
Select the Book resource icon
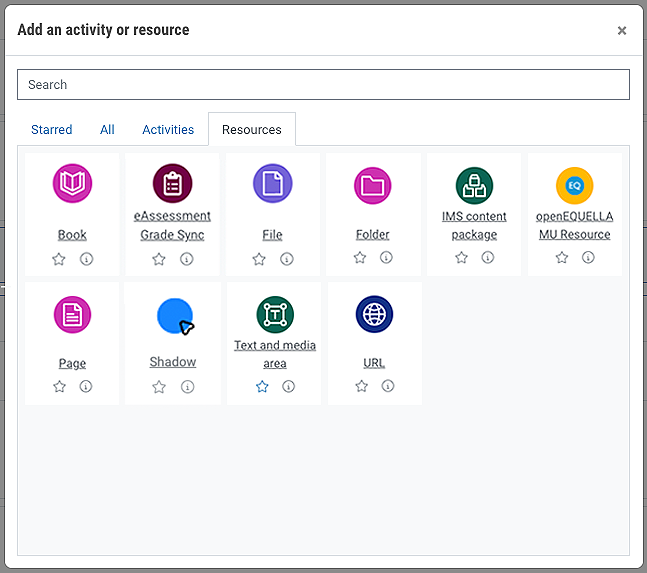pyautogui.click(x=72, y=184)
